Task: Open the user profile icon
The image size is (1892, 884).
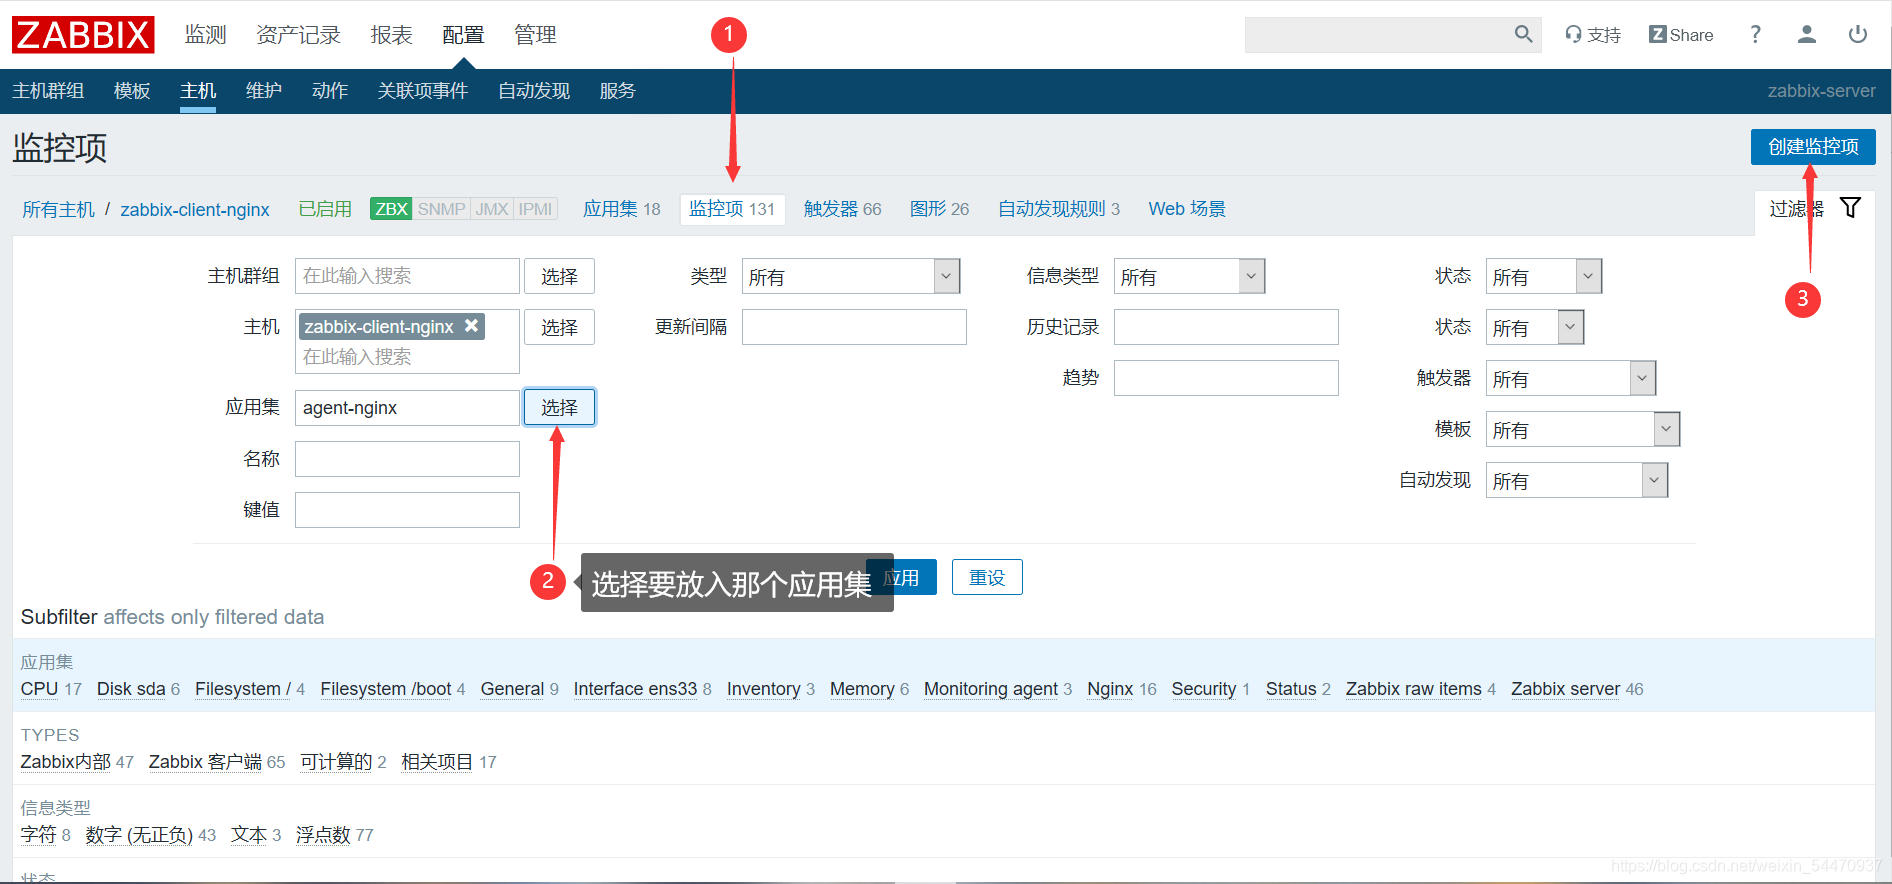Action: click(1806, 35)
